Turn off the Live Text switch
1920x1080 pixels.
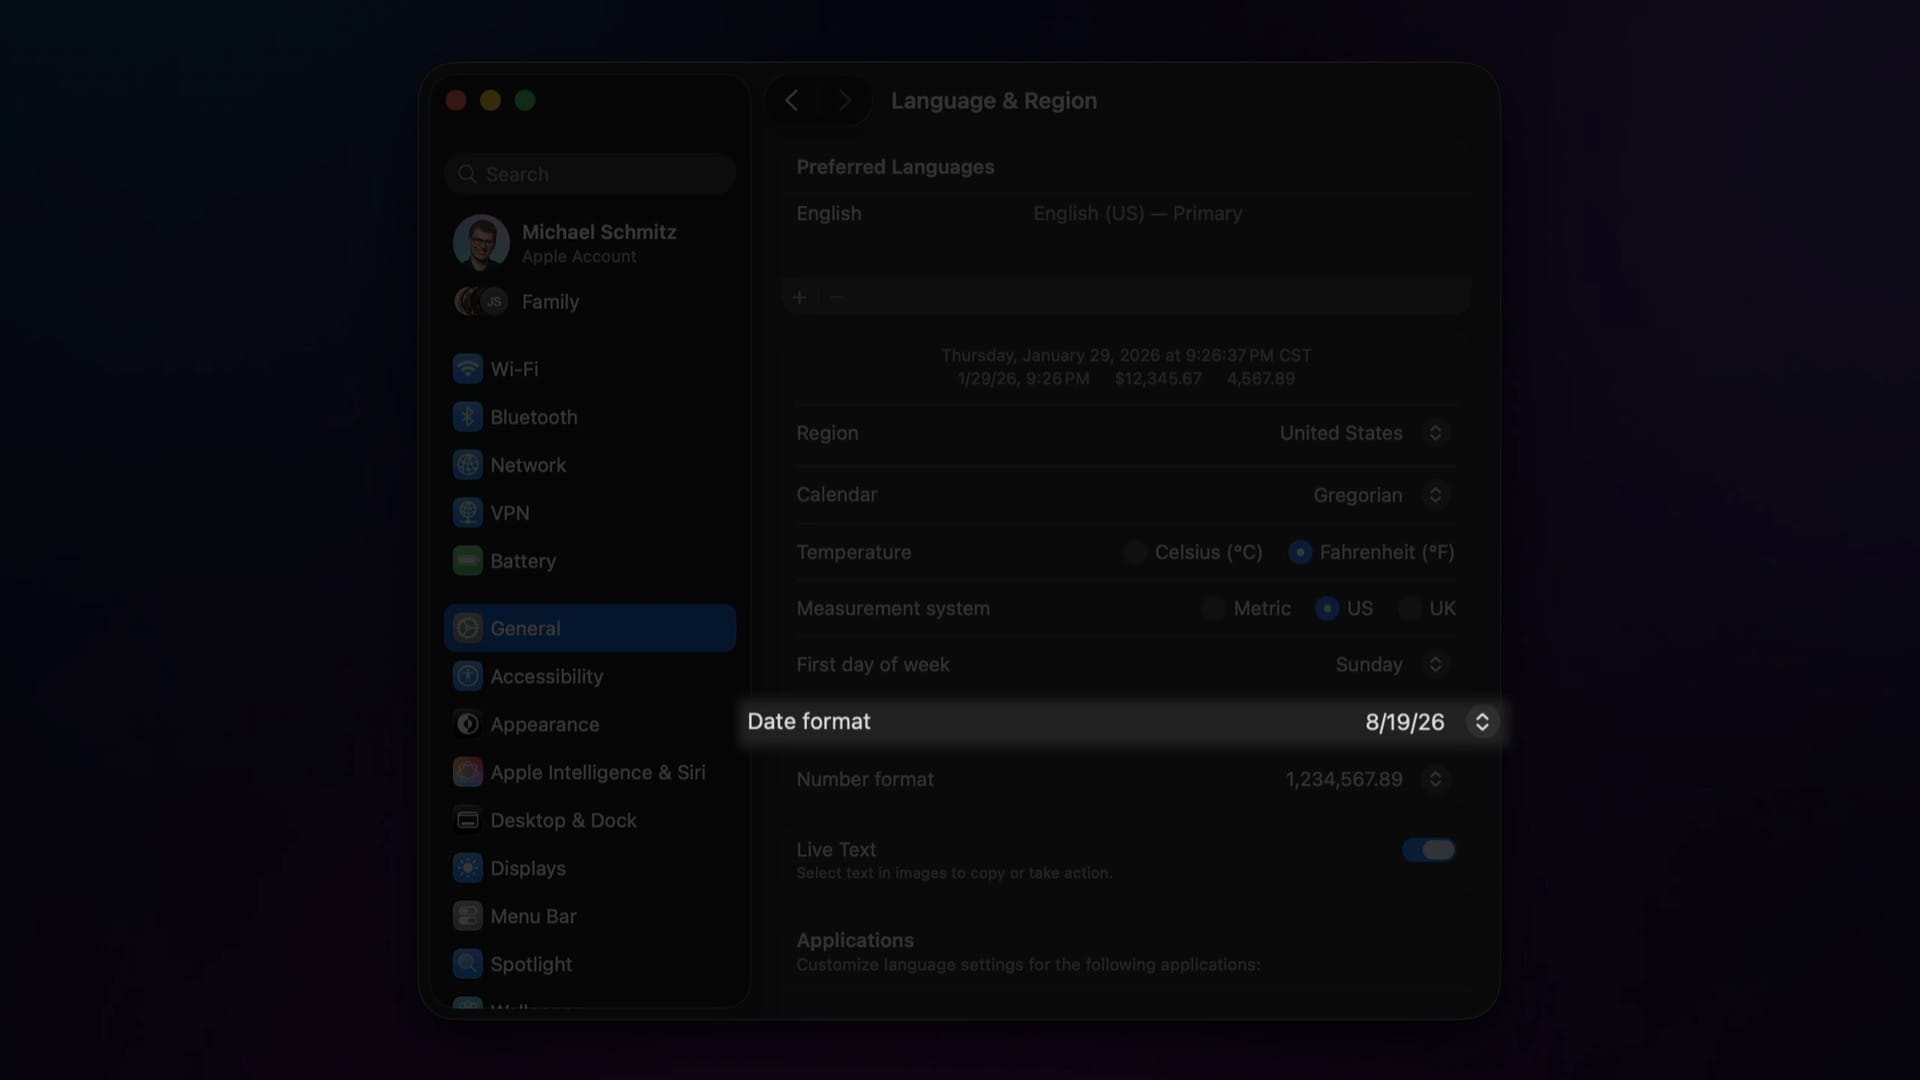tap(1428, 850)
